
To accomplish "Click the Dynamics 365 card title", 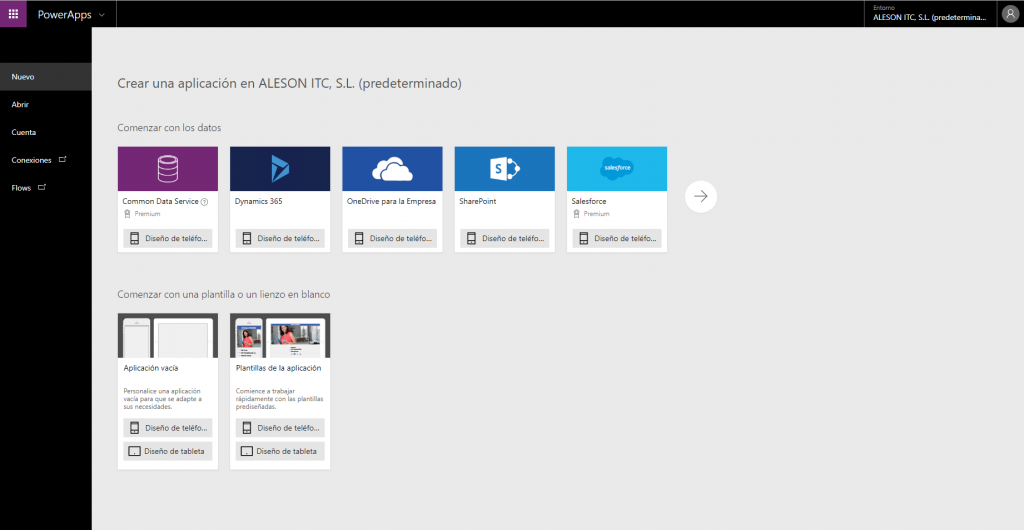I will click(259, 202).
